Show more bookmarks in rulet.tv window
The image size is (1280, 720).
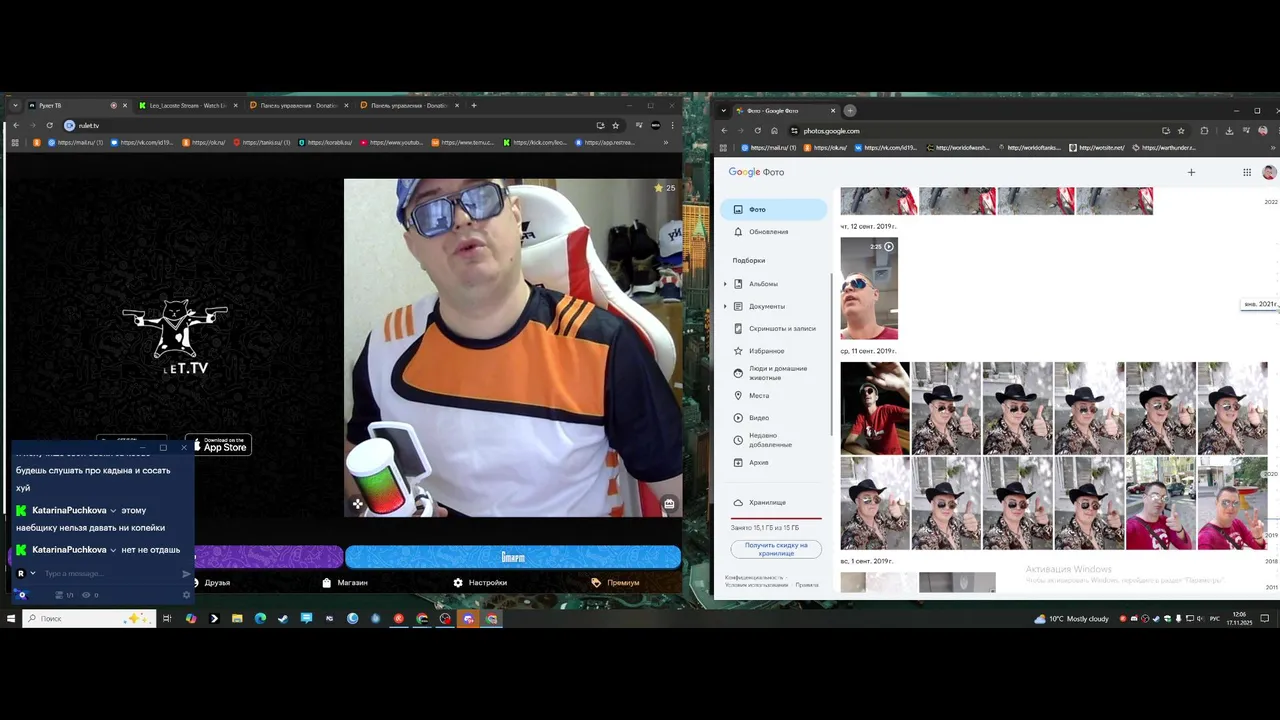pos(666,142)
